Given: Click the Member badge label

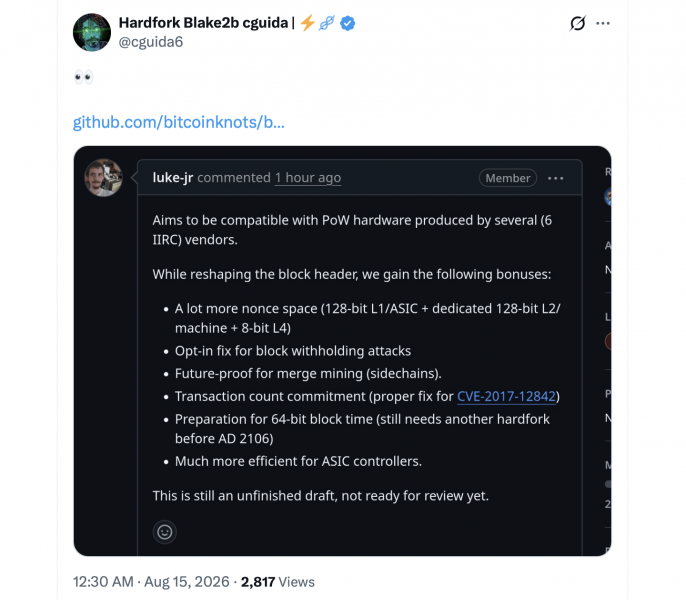Looking at the screenshot, I should (508, 178).
